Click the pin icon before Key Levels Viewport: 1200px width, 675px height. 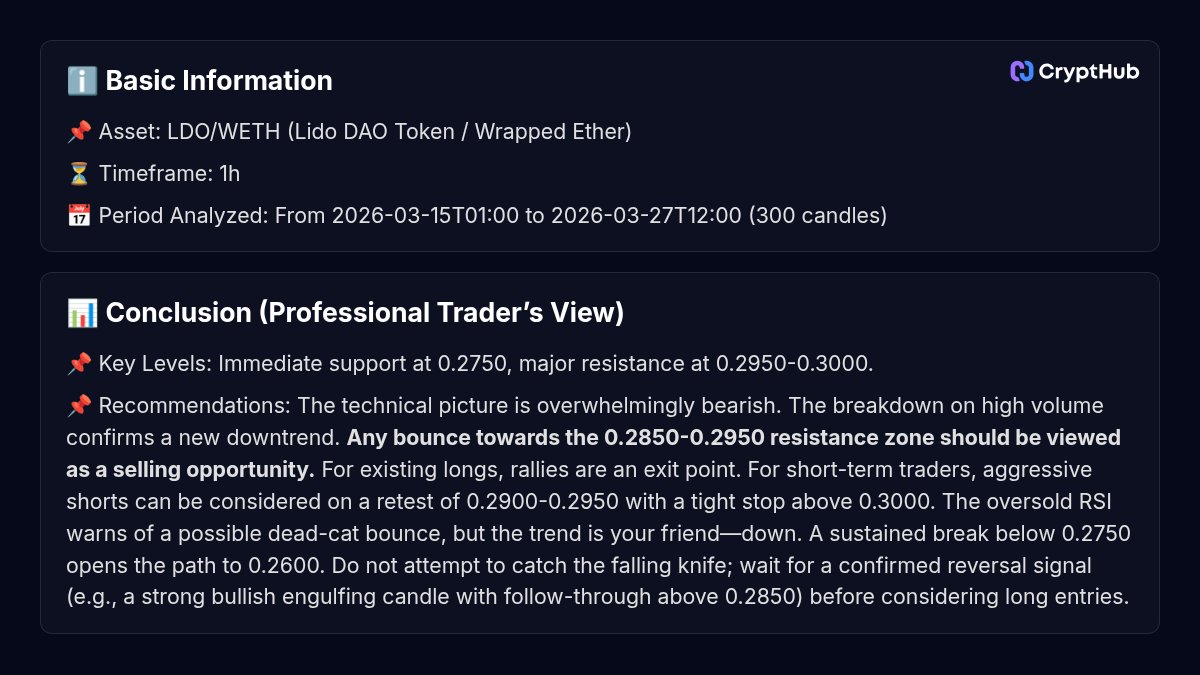click(79, 364)
